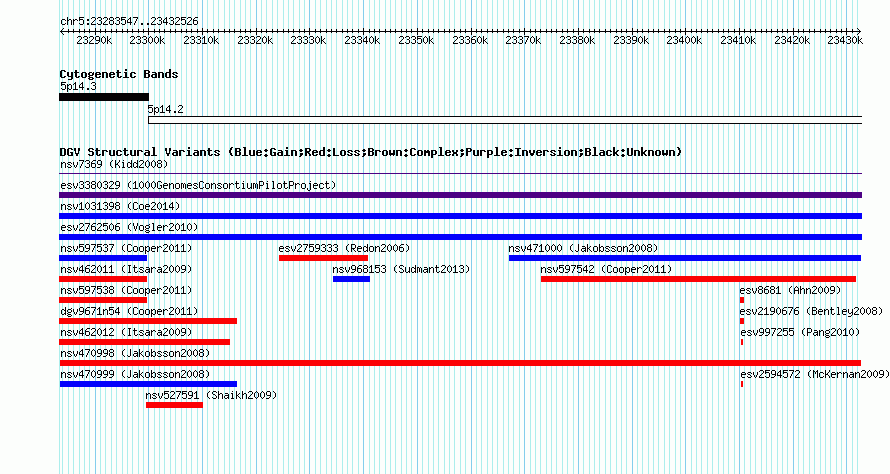Click the Cytogenetic Bands track title
Viewport: 890px width, 474px height.
(x=119, y=74)
